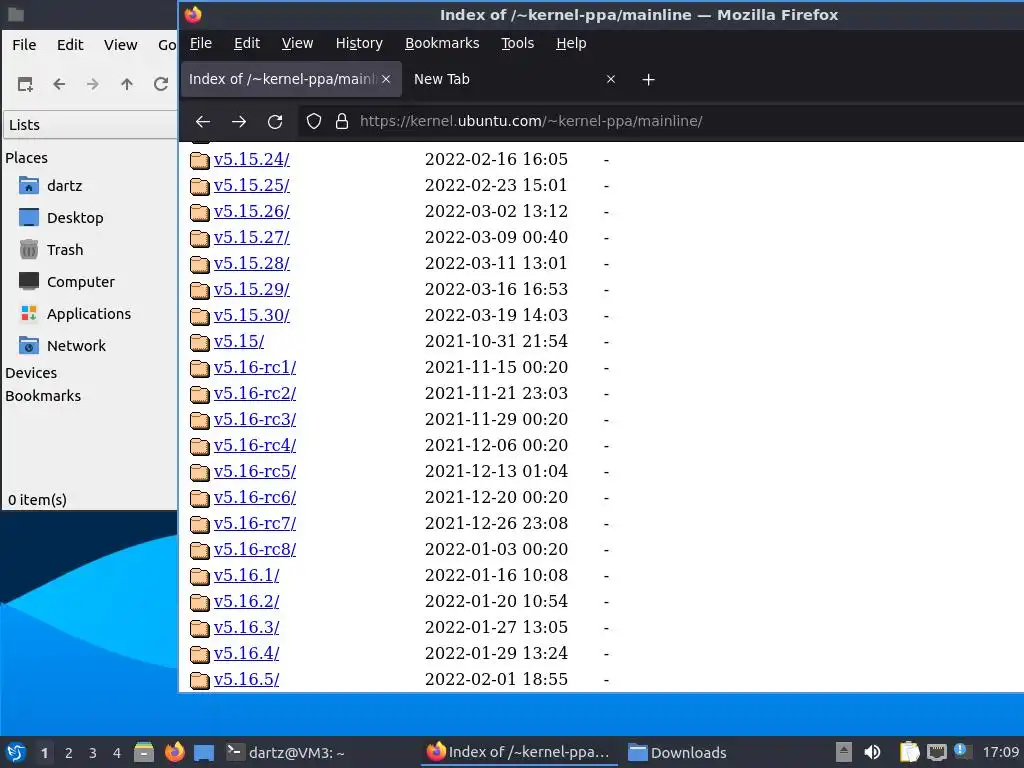Open Firefox Help menu

tap(571, 43)
